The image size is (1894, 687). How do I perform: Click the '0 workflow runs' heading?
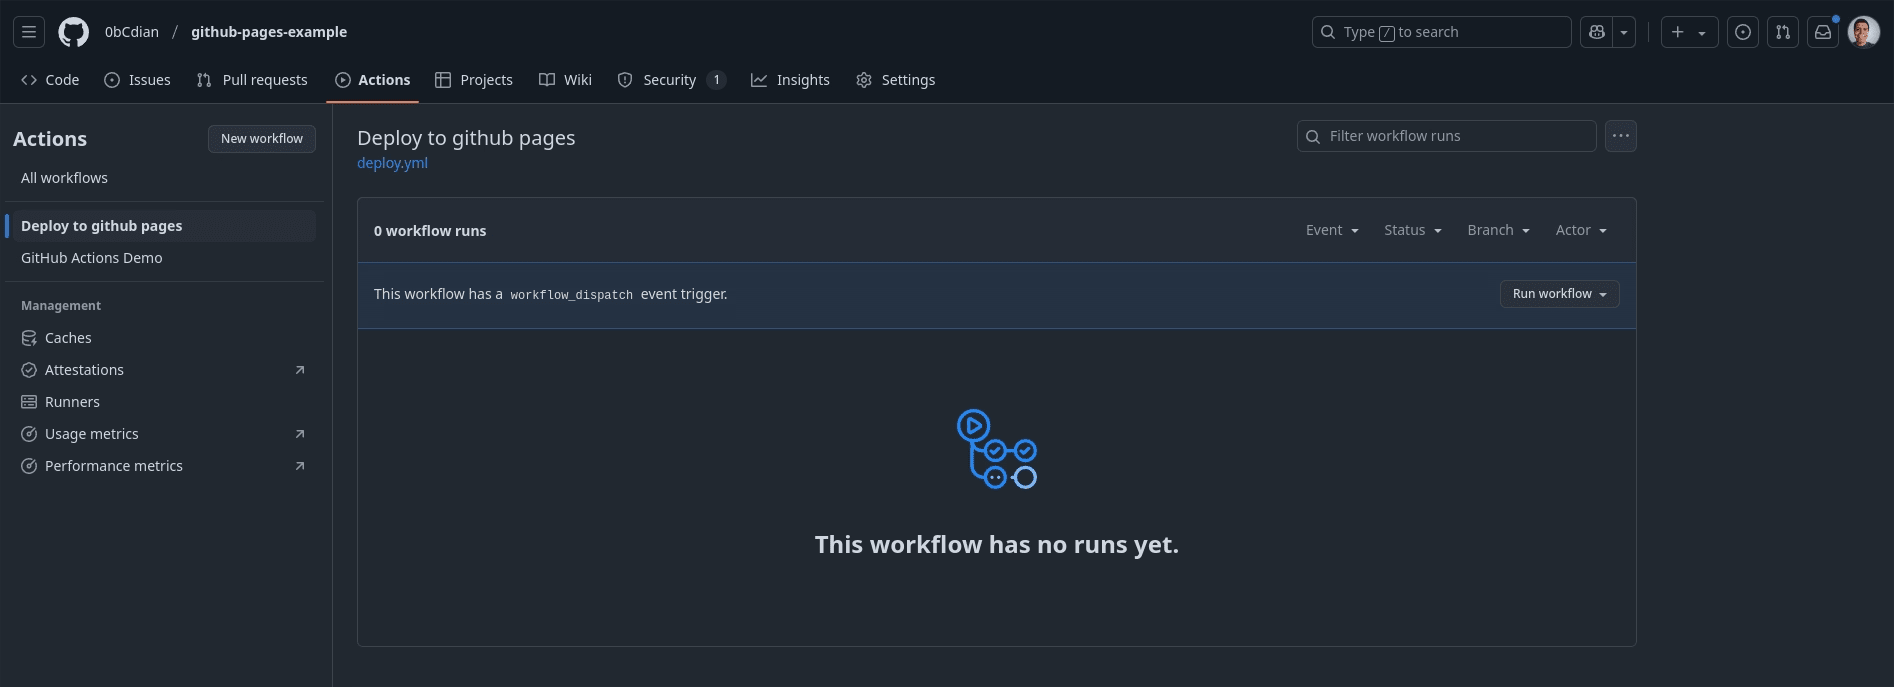(430, 231)
